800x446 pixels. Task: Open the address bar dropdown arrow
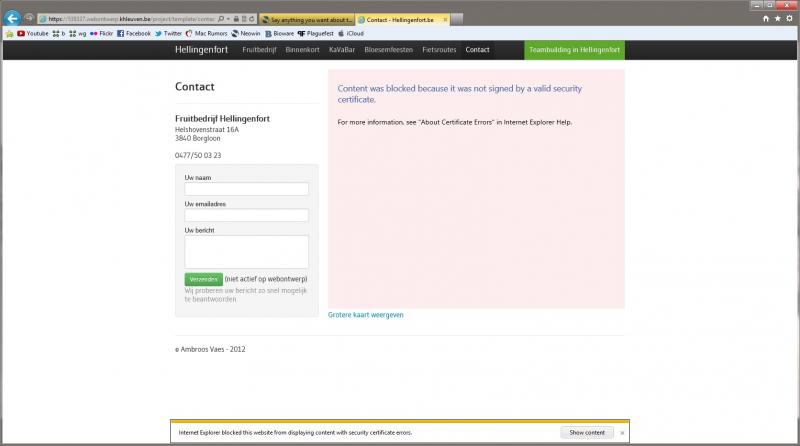(228, 19)
